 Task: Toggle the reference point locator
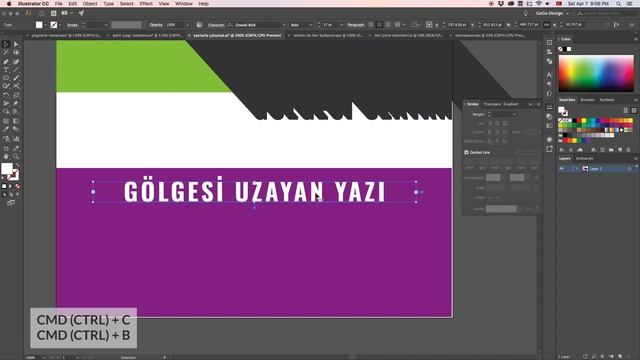(429, 25)
